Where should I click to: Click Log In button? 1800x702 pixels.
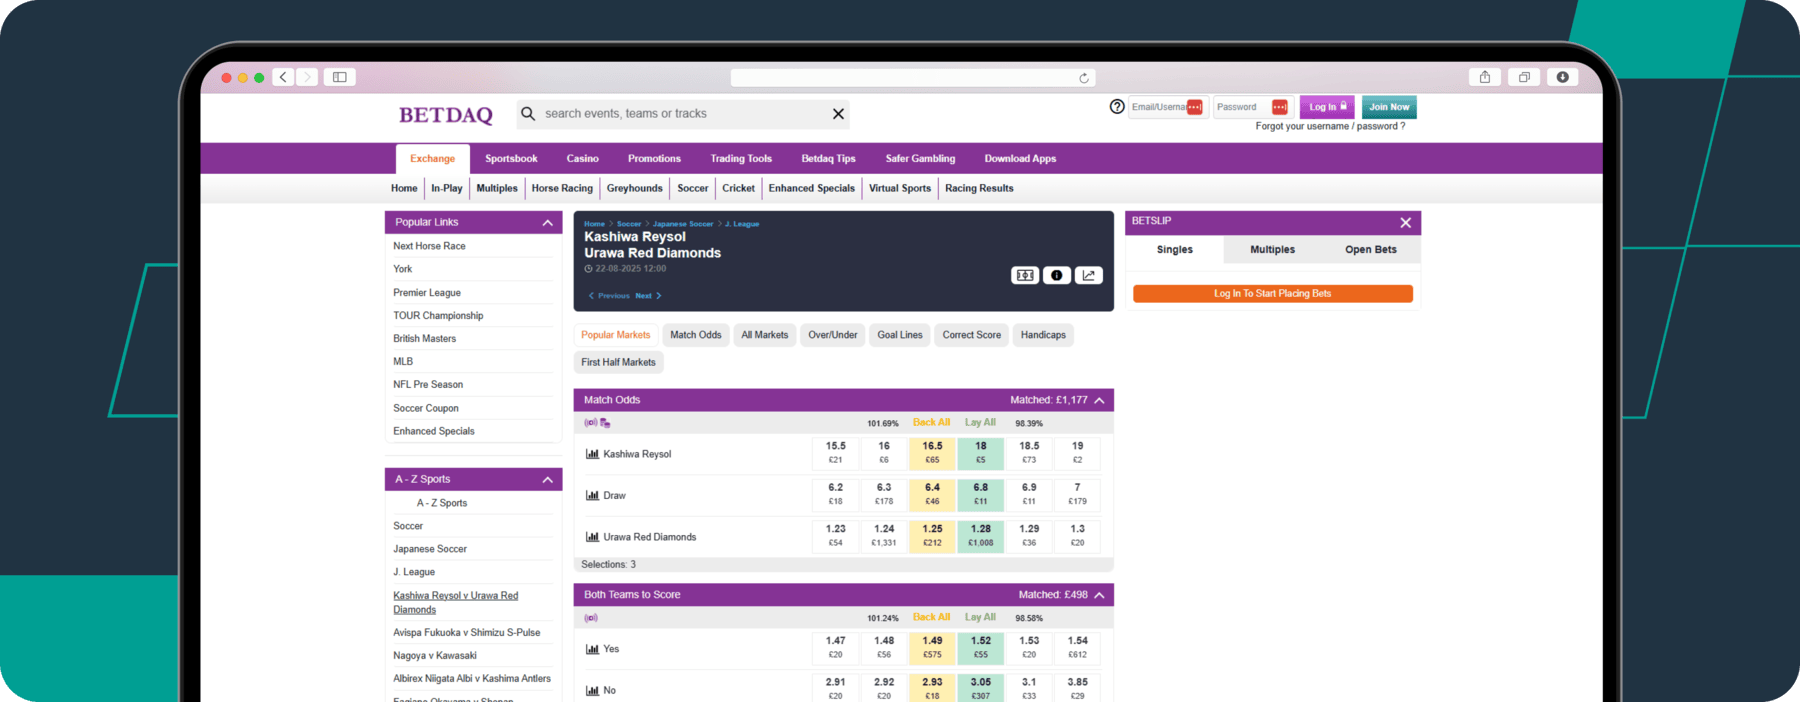[x=1327, y=107]
